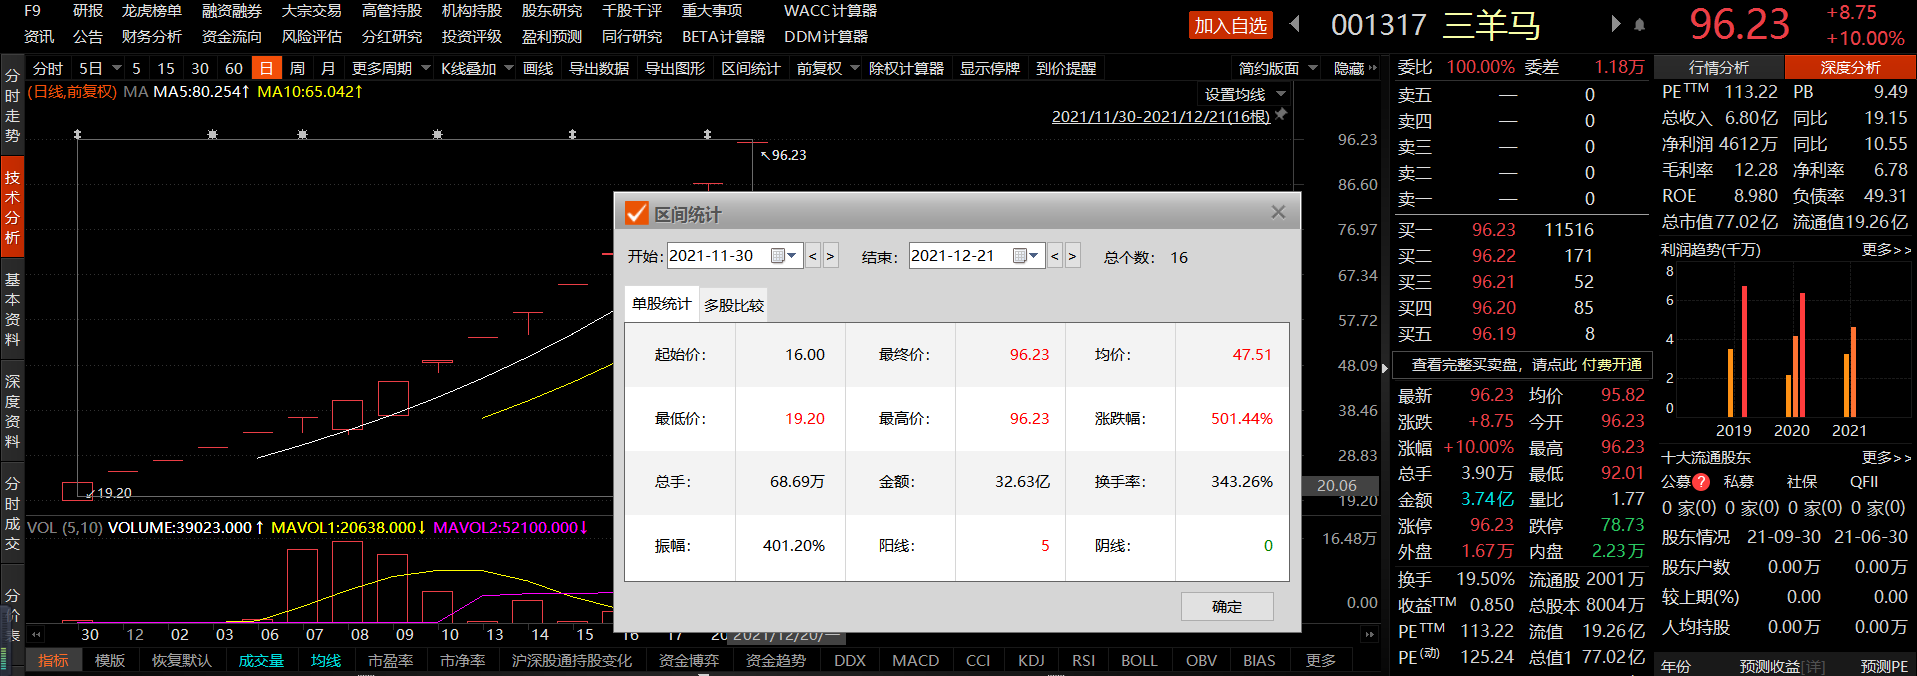Toggle the 成交量 volume indicator
Viewport: 1917px width, 676px height.
[261, 661]
